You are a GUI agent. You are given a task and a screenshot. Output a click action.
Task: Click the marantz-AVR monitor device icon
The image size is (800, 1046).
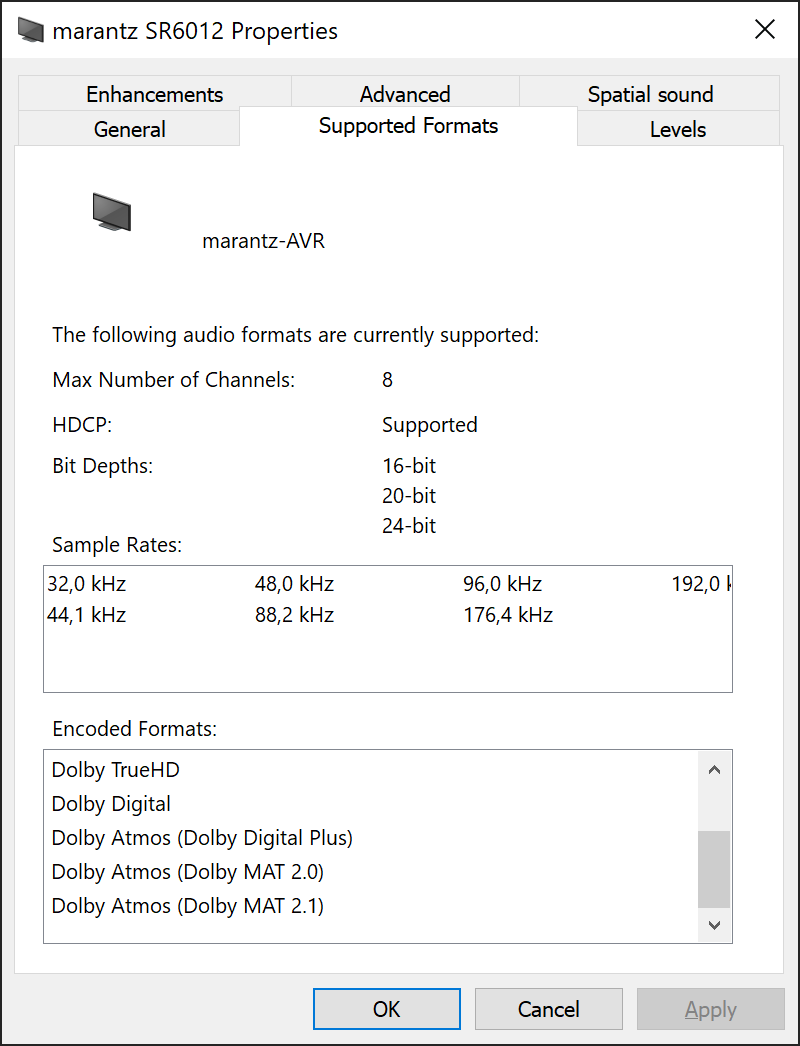[x=111, y=212]
